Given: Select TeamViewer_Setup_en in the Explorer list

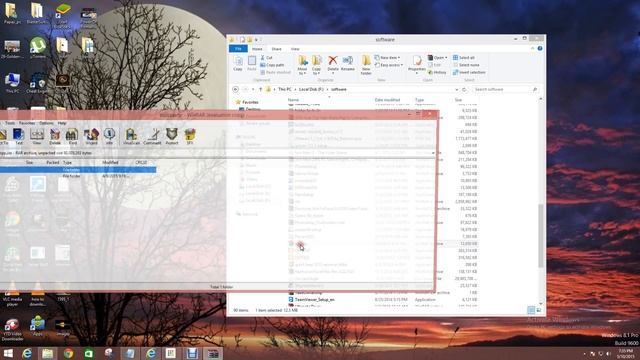Looking at the screenshot, I should point(314,300).
